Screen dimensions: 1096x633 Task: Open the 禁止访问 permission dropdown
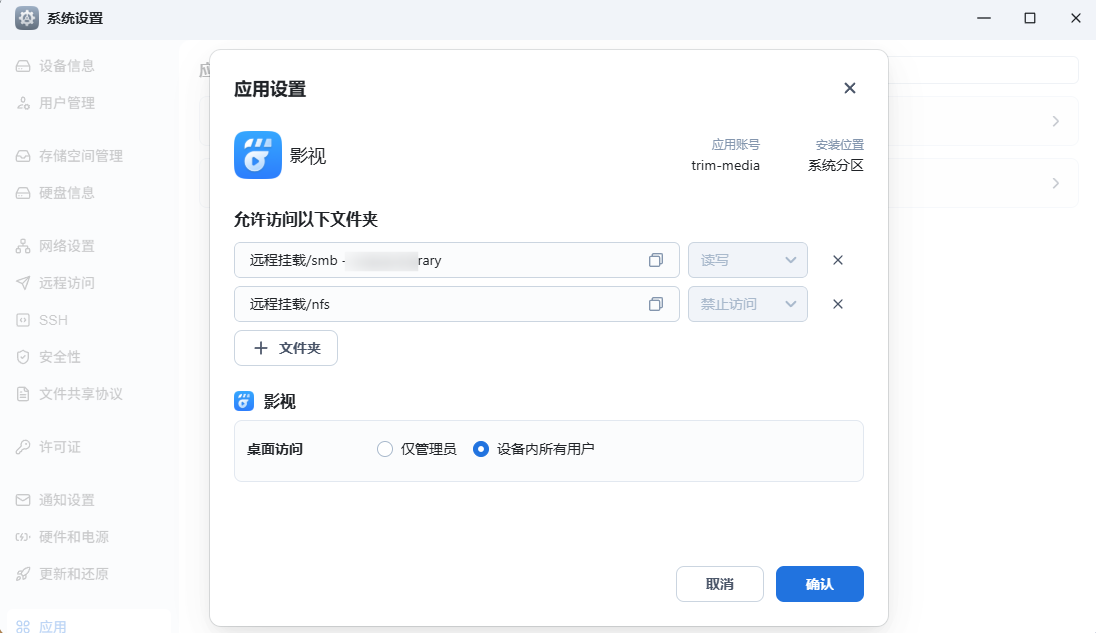(747, 303)
